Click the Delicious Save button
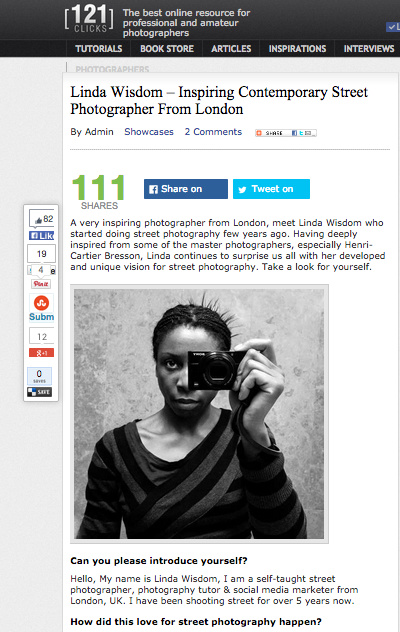Viewport: 400px width, 632px height. pyautogui.click(x=40, y=392)
